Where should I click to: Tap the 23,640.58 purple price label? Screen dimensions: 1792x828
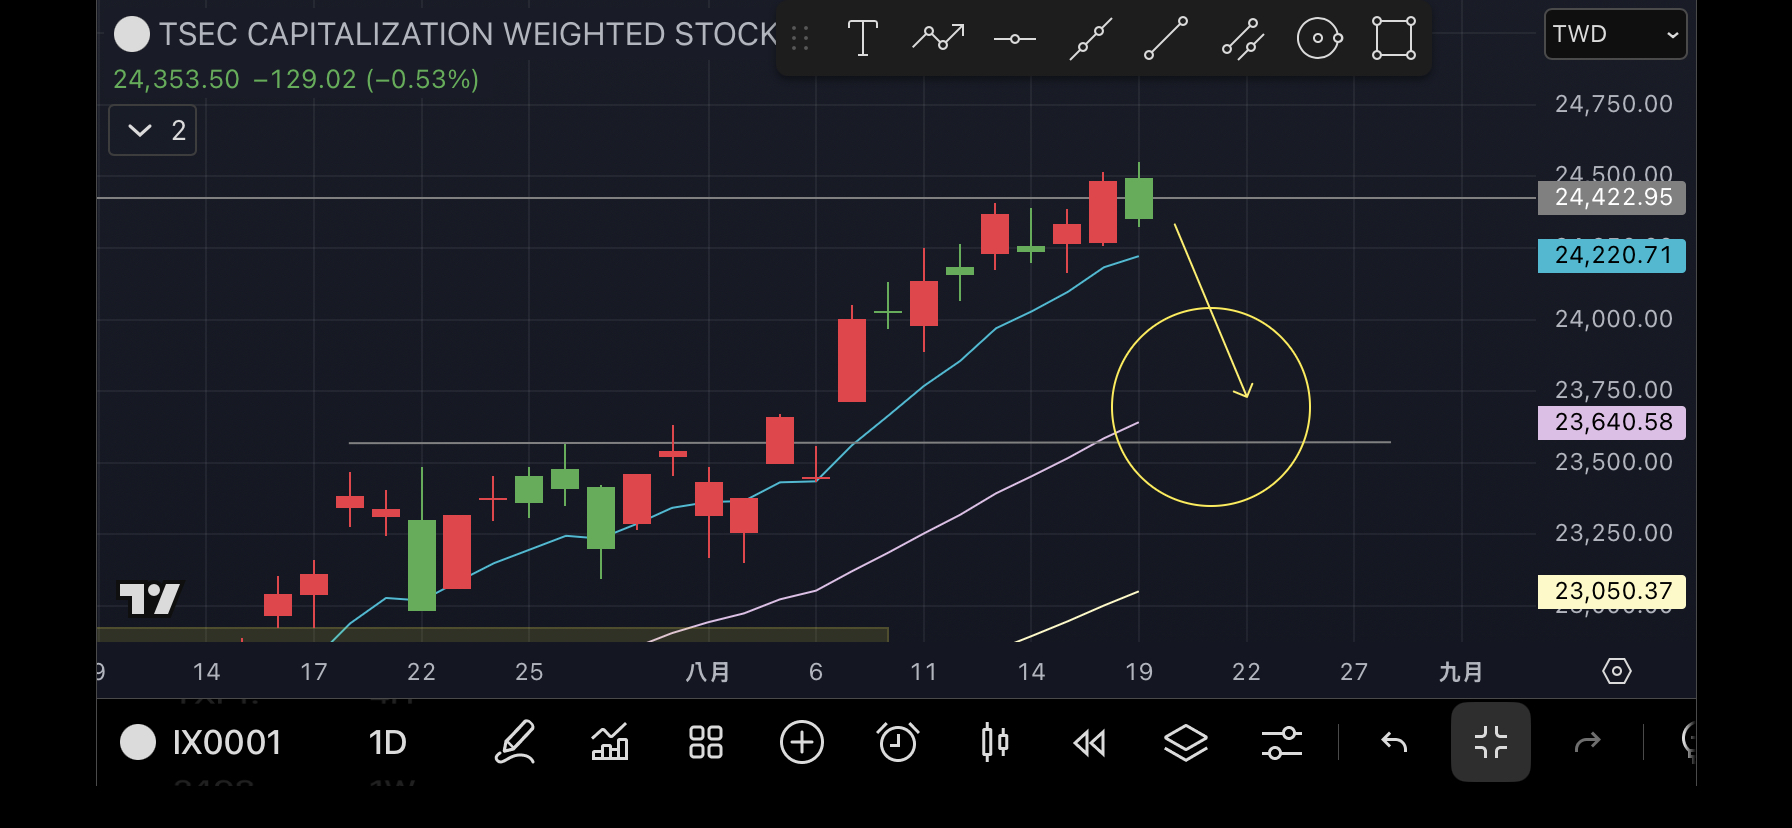1612,423
